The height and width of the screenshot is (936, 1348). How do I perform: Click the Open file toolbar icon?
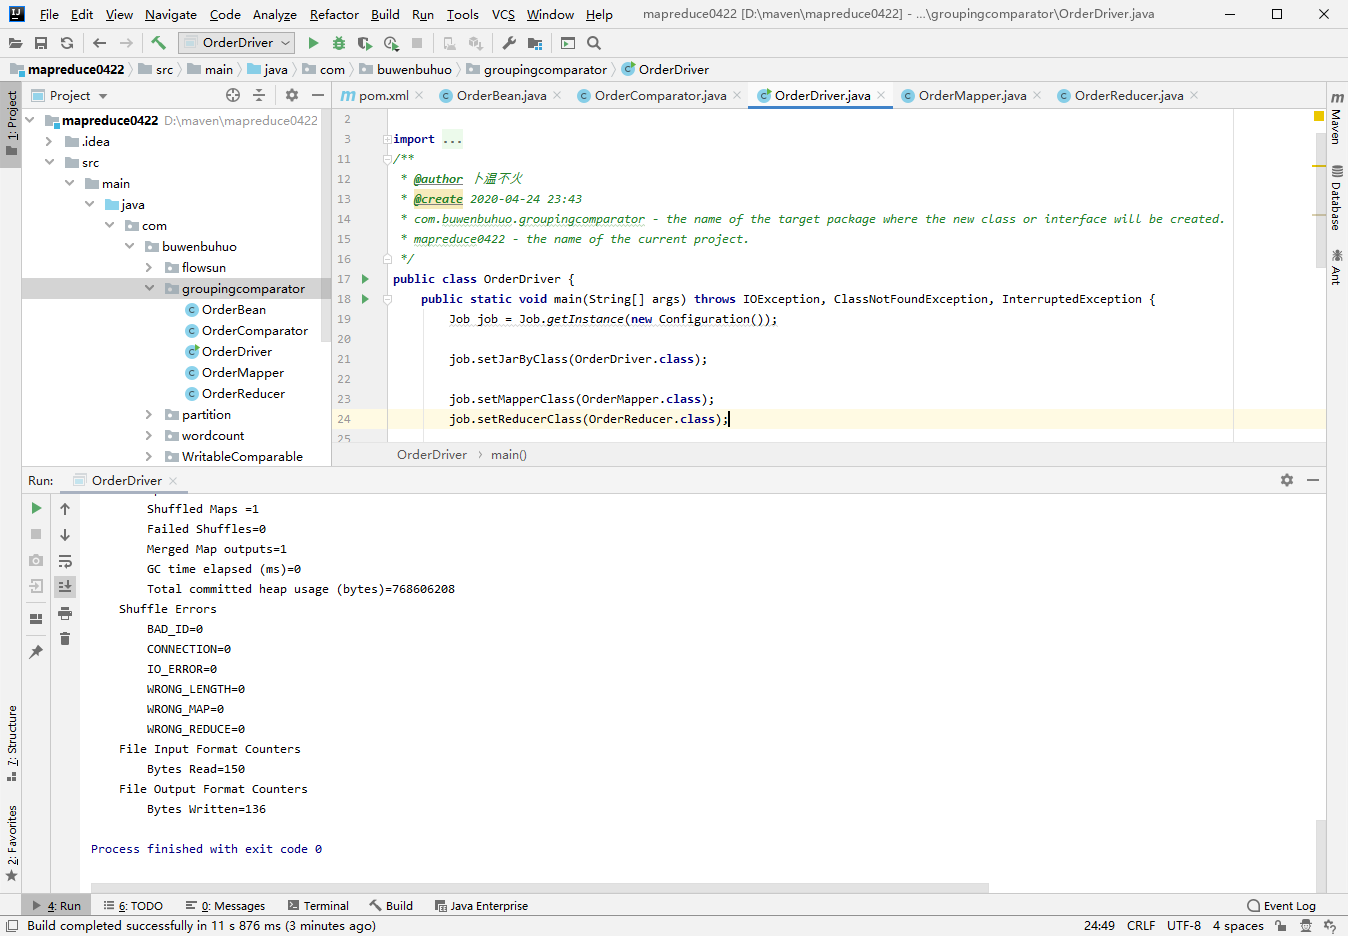(15, 43)
